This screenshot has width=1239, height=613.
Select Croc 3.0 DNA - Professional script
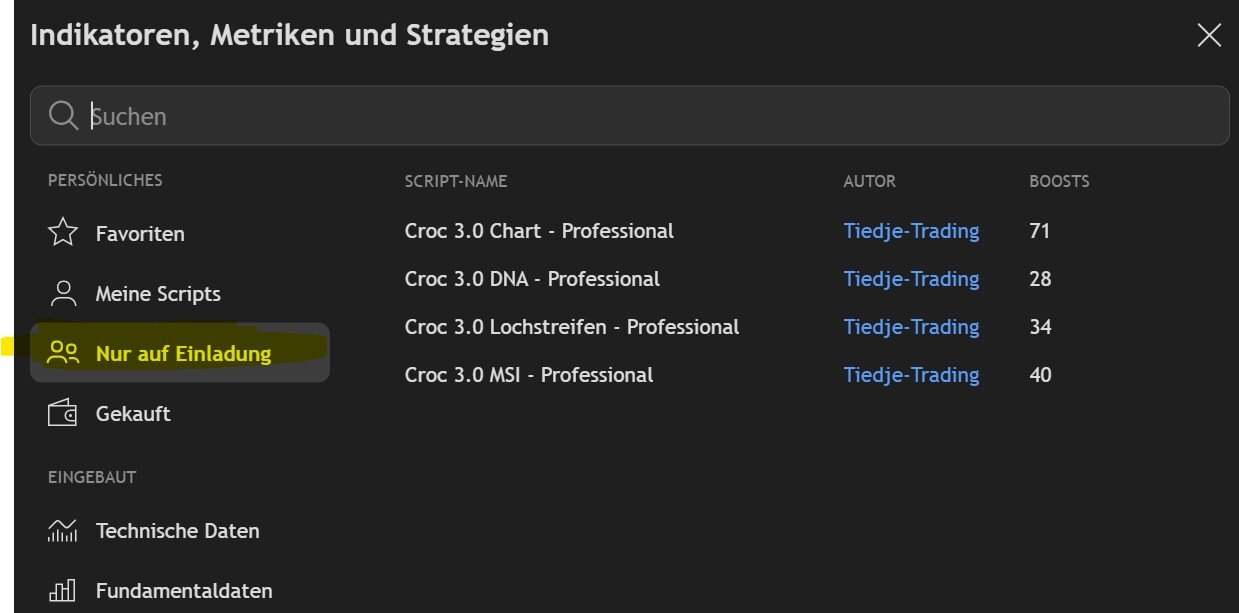(532, 279)
